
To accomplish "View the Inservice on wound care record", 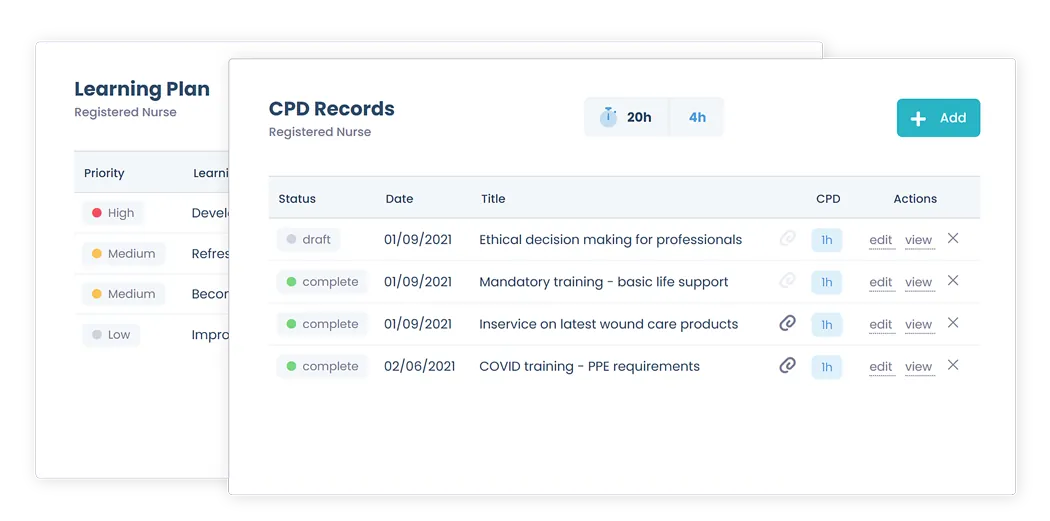I will (919, 325).
